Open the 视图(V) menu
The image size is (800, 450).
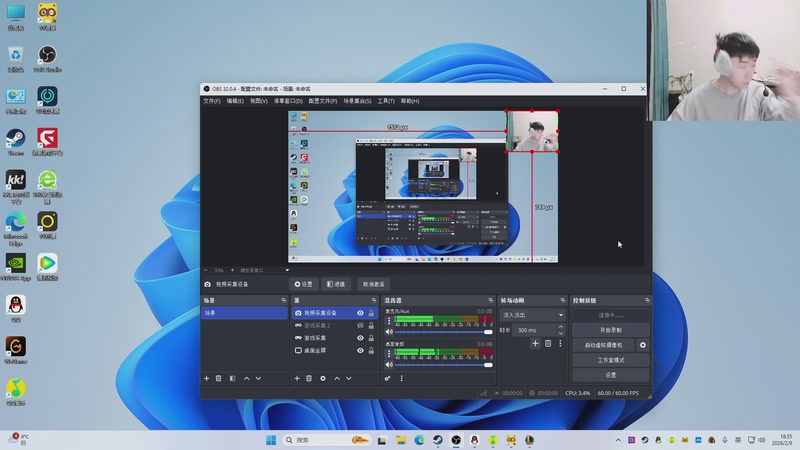(x=259, y=101)
